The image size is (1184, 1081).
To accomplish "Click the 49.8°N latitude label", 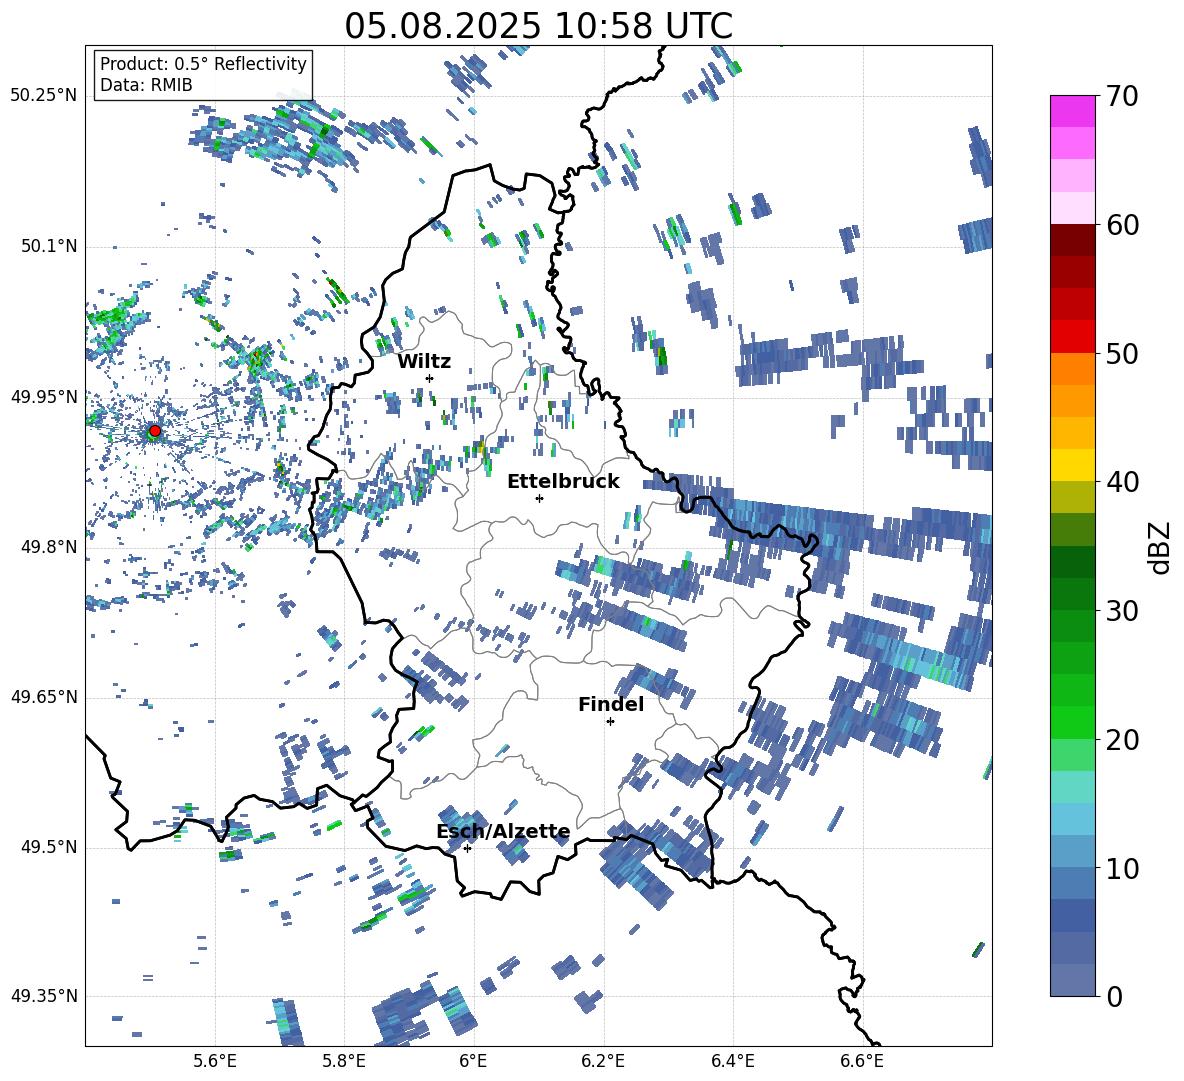I will coord(49,547).
